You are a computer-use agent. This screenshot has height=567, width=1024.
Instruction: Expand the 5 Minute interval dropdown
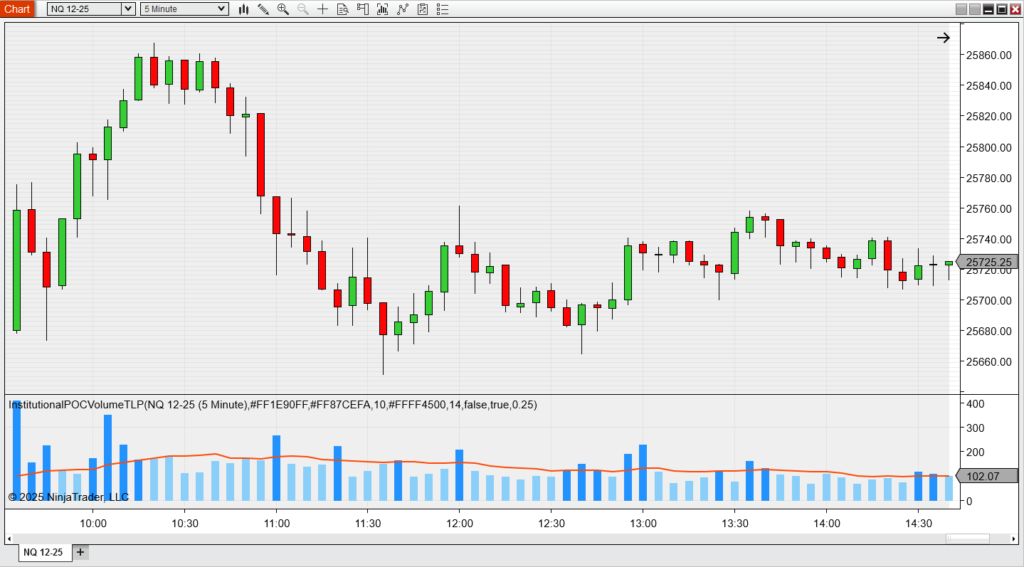click(x=220, y=9)
